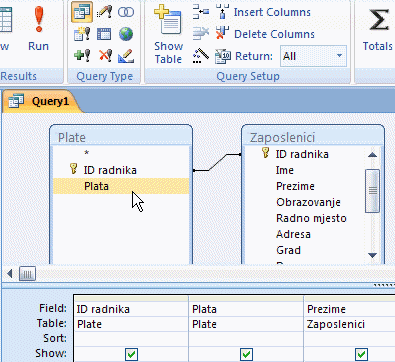This screenshot has height=362, width=395.
Task: Uncheck Show for the ID radnika column
Action: coord(131,354)
